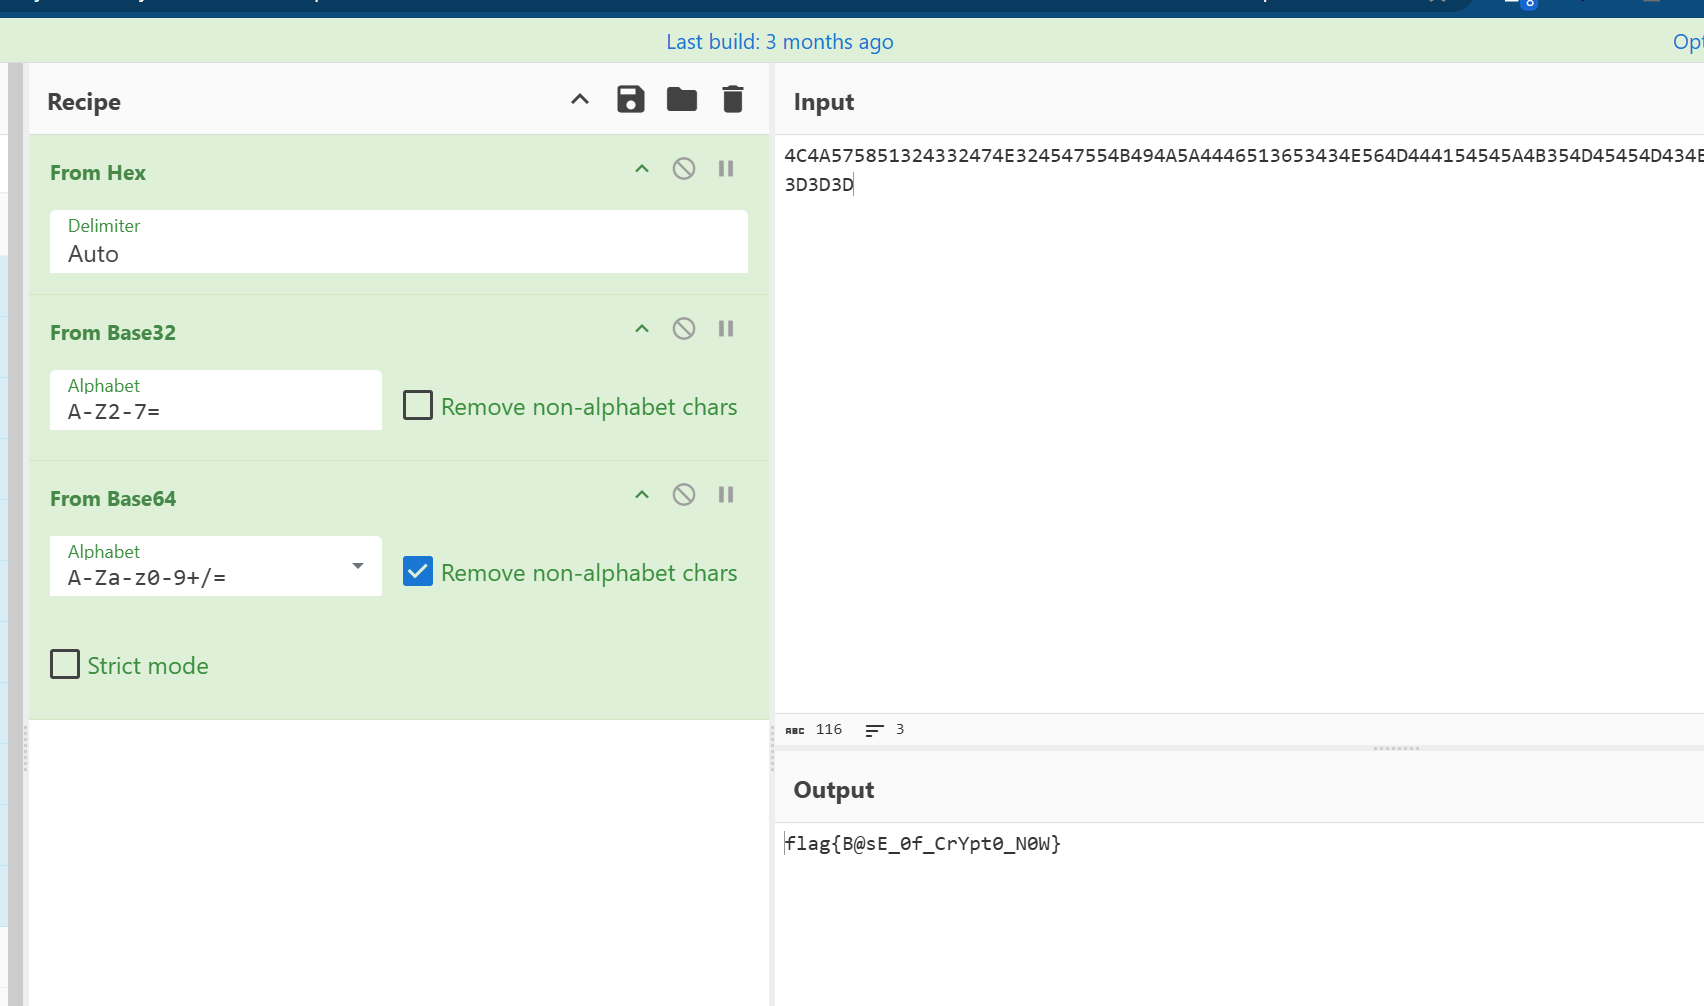Viewport: 1704px width, 1006px height.
Task: Disable the From Base32 operation
Action: 684,329
